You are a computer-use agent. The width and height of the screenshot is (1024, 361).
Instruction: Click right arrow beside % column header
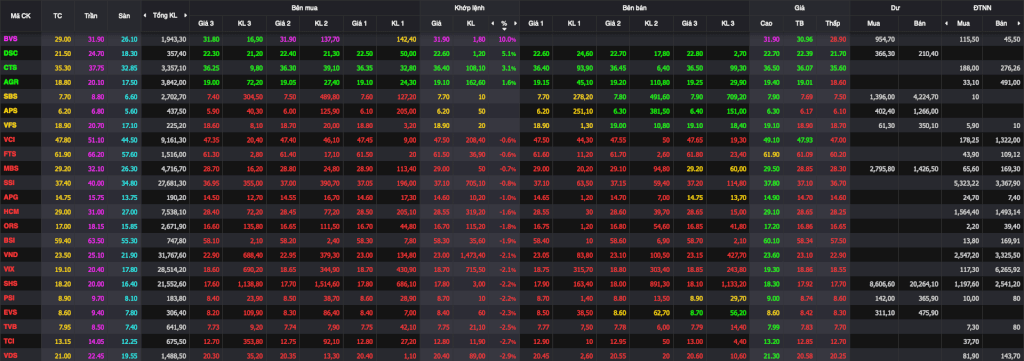515,24
